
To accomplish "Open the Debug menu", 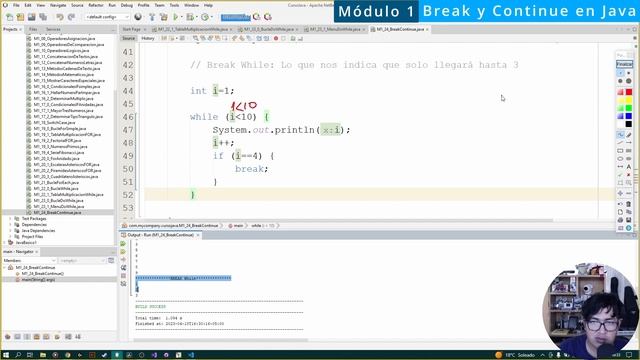I will [x=127, y=5].
